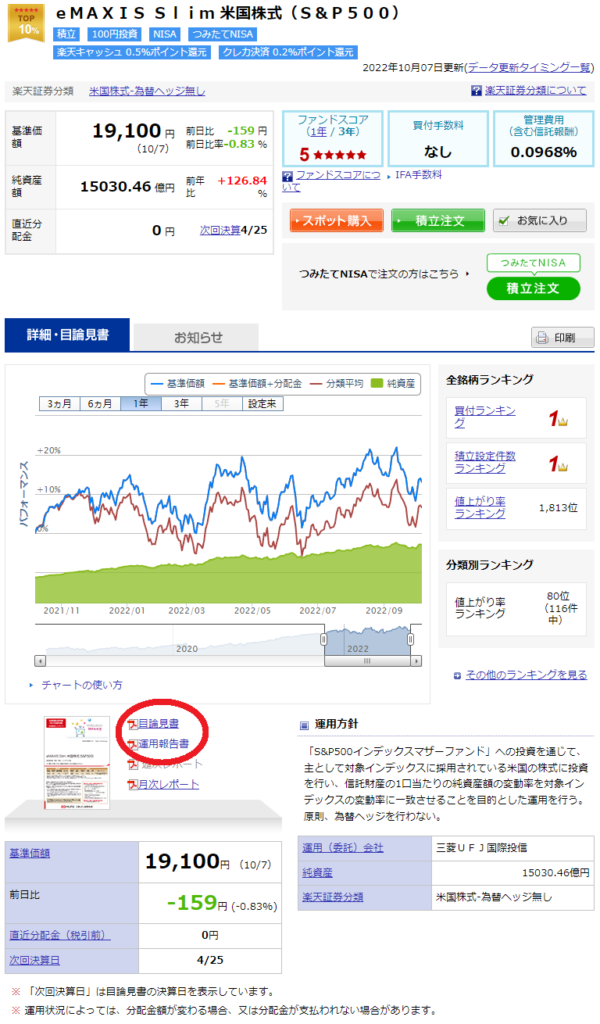Open the 目論見書 document link

pyautogui.click(x=159, y=724)
